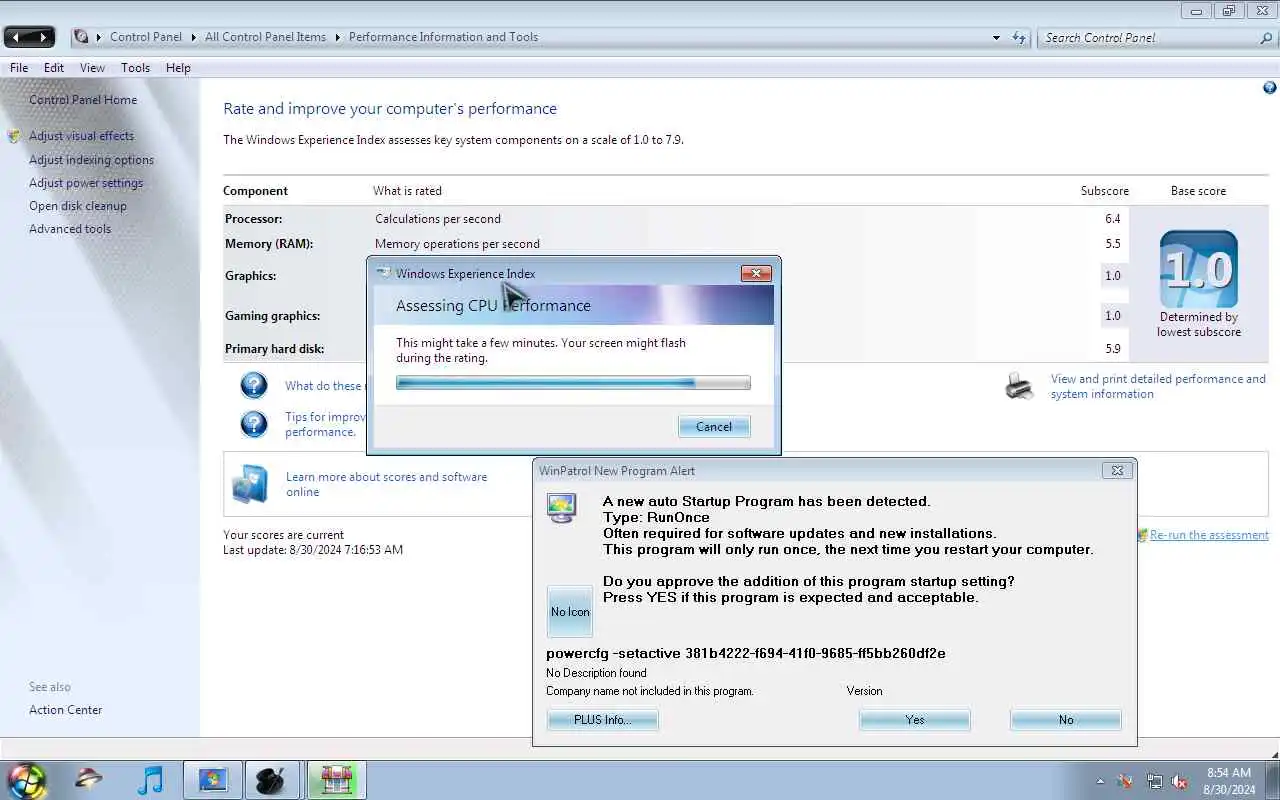Select the Control Panel taskbar button
Viewport: 1280px width, 800px height.
[x=212, y=780]
